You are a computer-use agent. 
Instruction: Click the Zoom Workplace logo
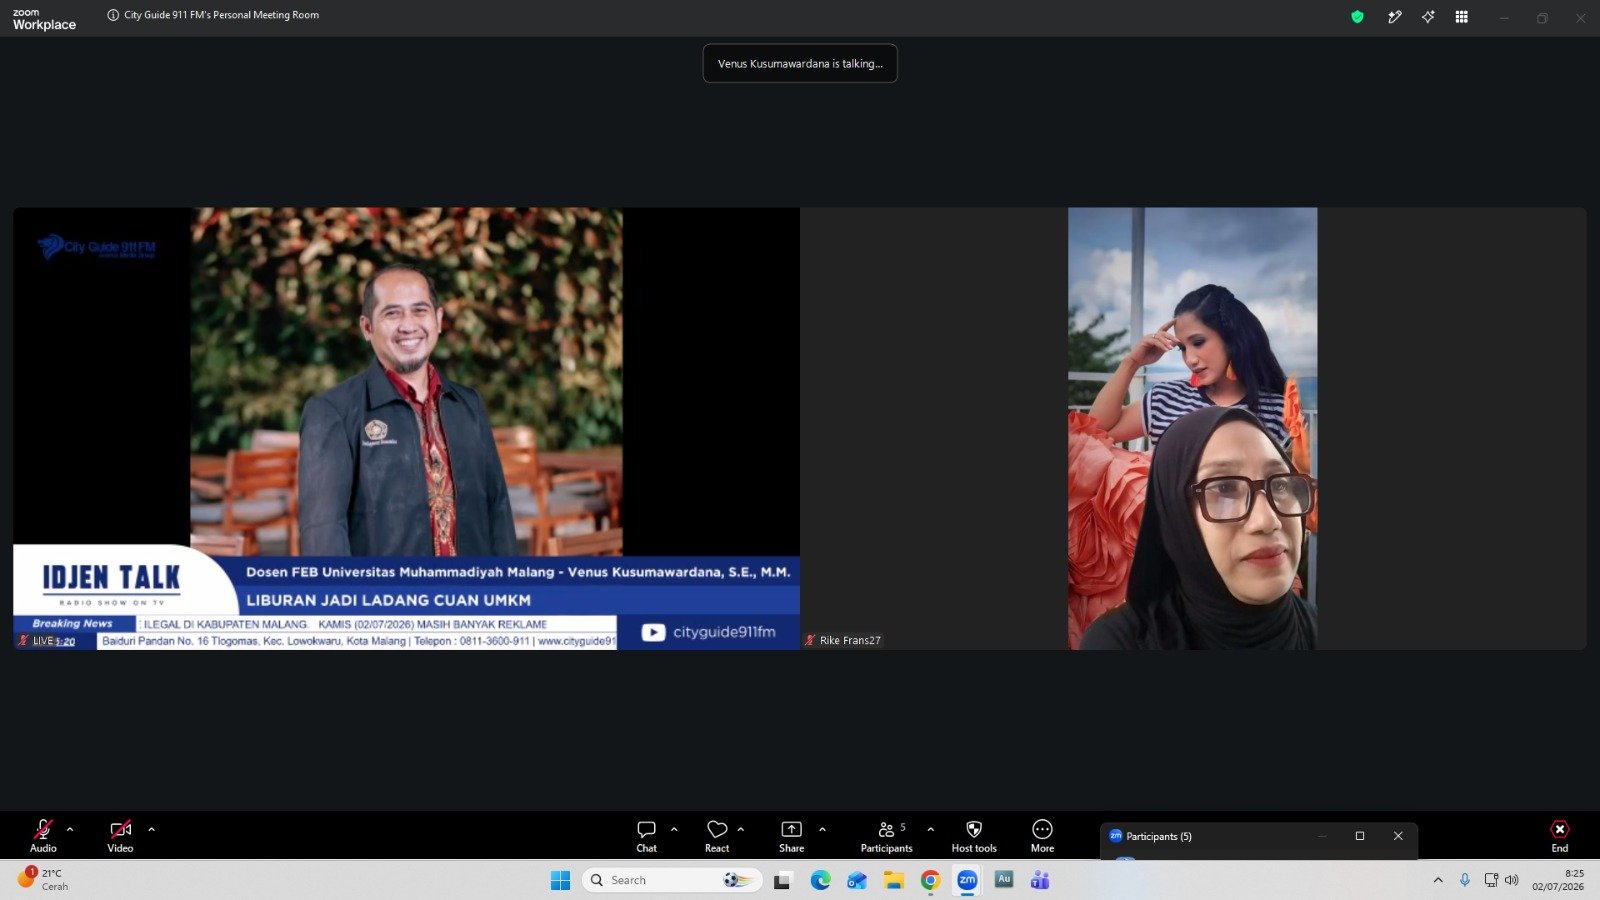pos(44,19)
